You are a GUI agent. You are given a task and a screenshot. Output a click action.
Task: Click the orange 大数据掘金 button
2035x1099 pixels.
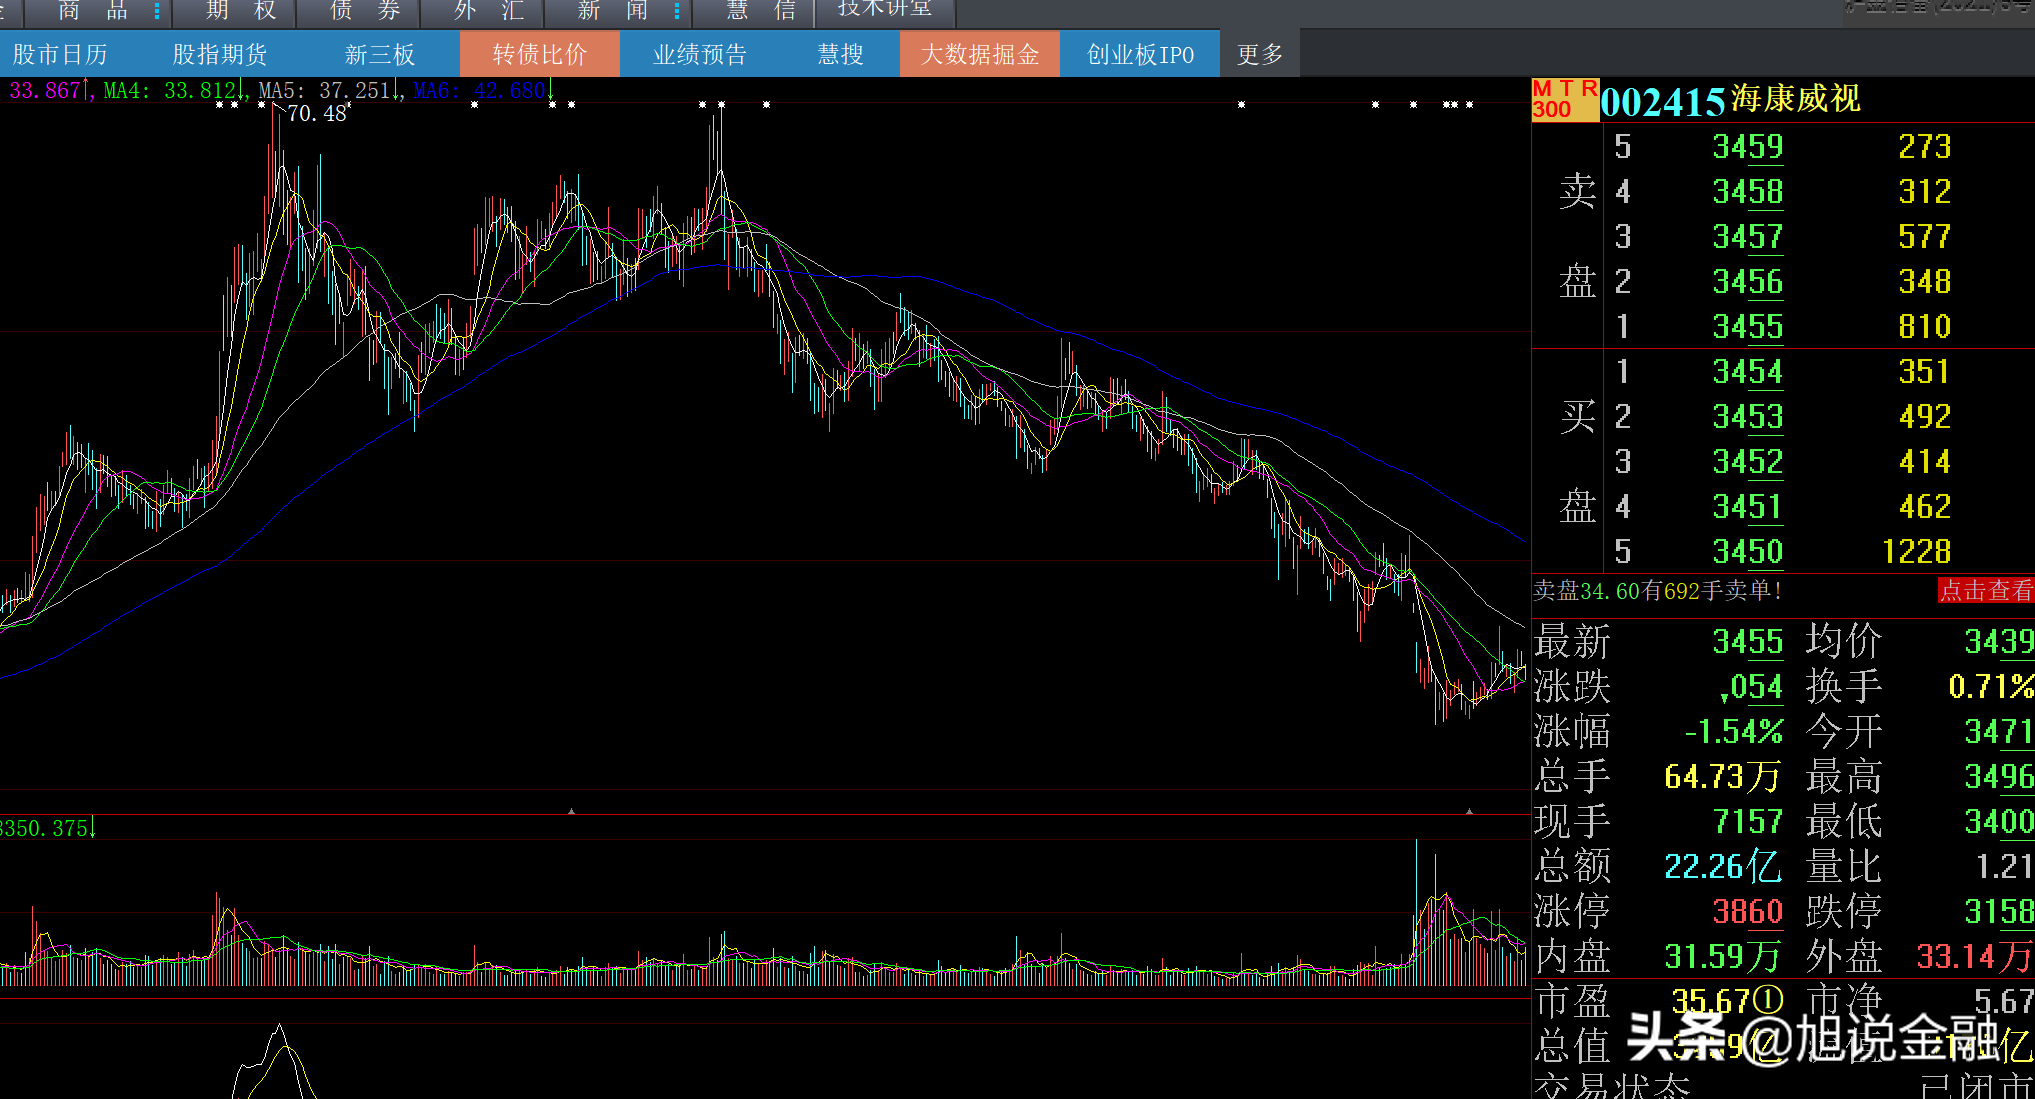click(980, 54)
